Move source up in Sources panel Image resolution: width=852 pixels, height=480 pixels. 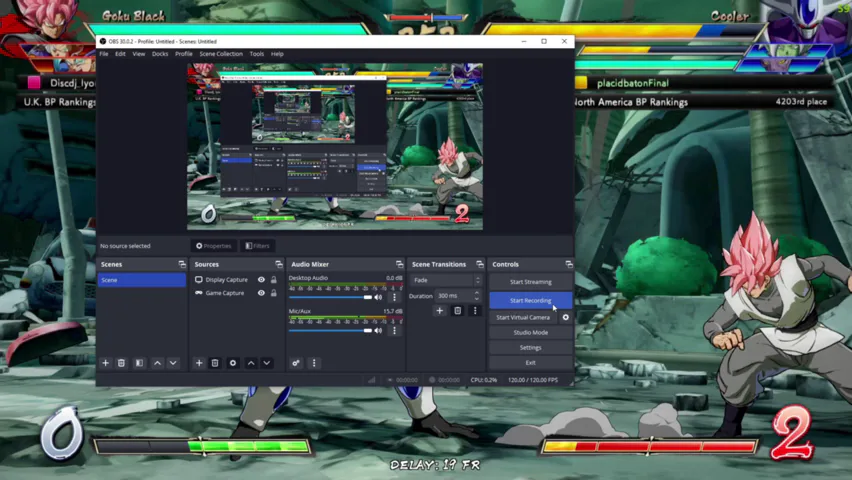250,363
